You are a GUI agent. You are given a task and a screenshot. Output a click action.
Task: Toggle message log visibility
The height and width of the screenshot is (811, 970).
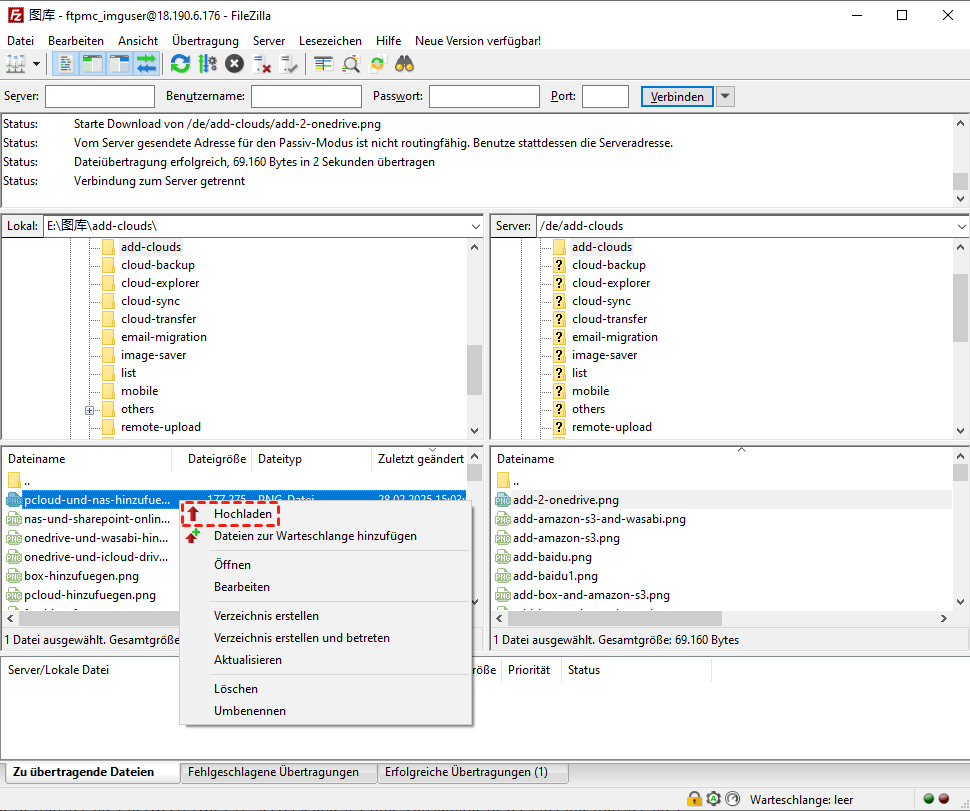(x=66, y=64)
